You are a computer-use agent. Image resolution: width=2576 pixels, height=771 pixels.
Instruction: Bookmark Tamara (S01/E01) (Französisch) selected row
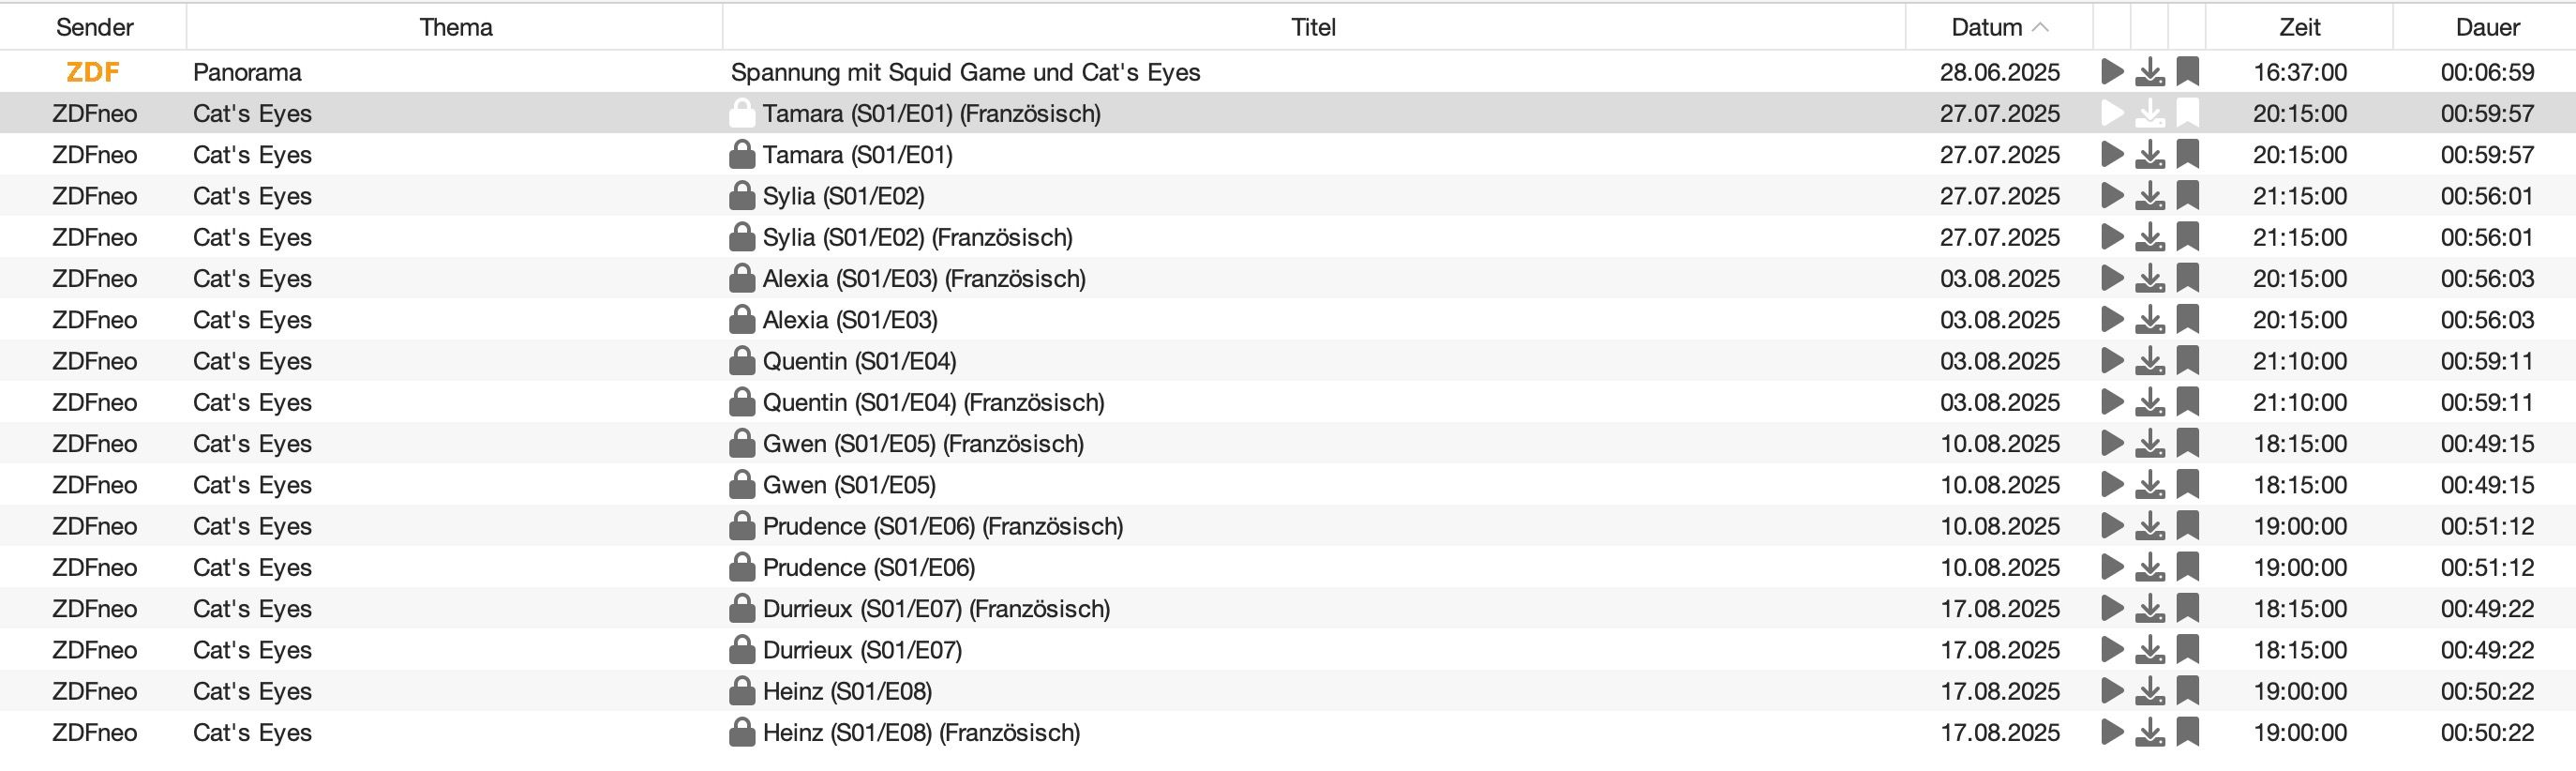[2187, 113]
